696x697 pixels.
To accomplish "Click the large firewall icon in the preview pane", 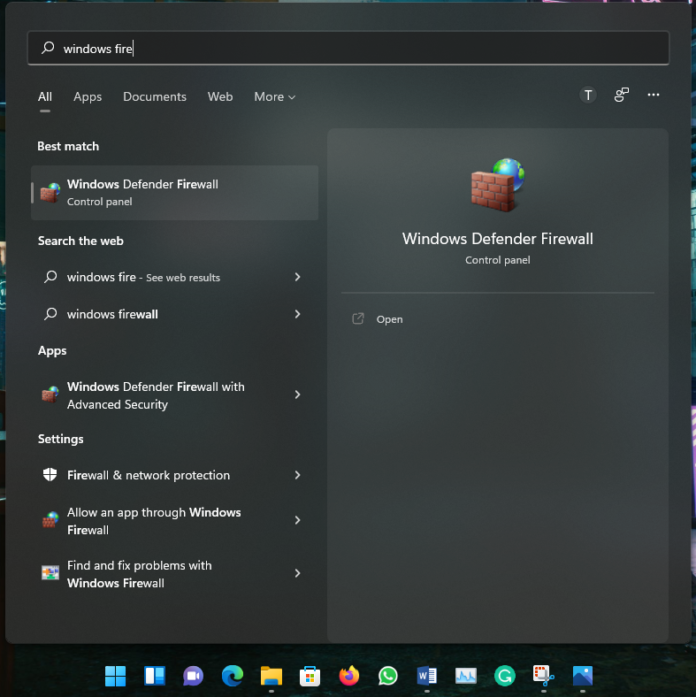I will coord(498,184).
